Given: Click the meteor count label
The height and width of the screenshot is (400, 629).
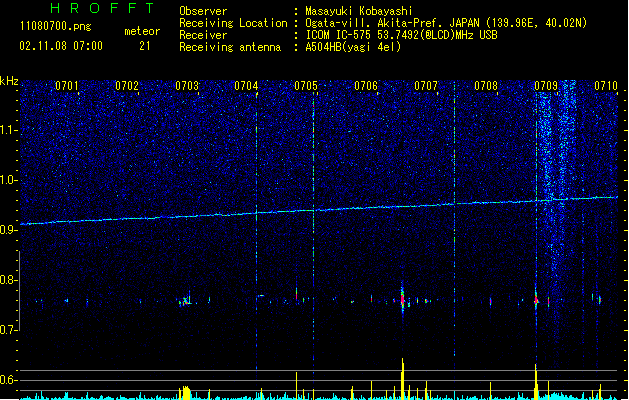Looking at the screenshot, I should click(142, 31).
